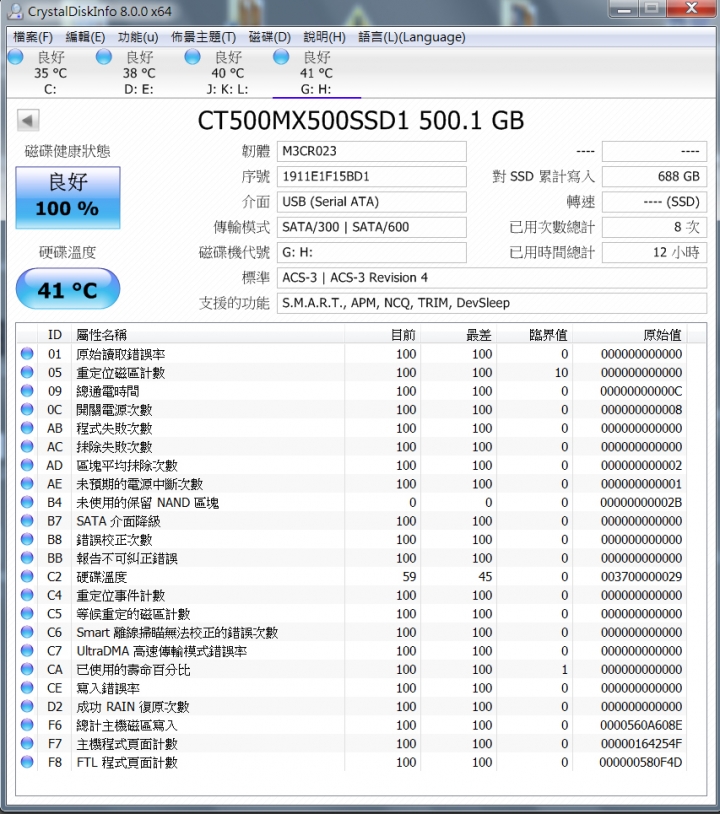Click the ID column header
720x814 pixels.
(x=55, y=335)
